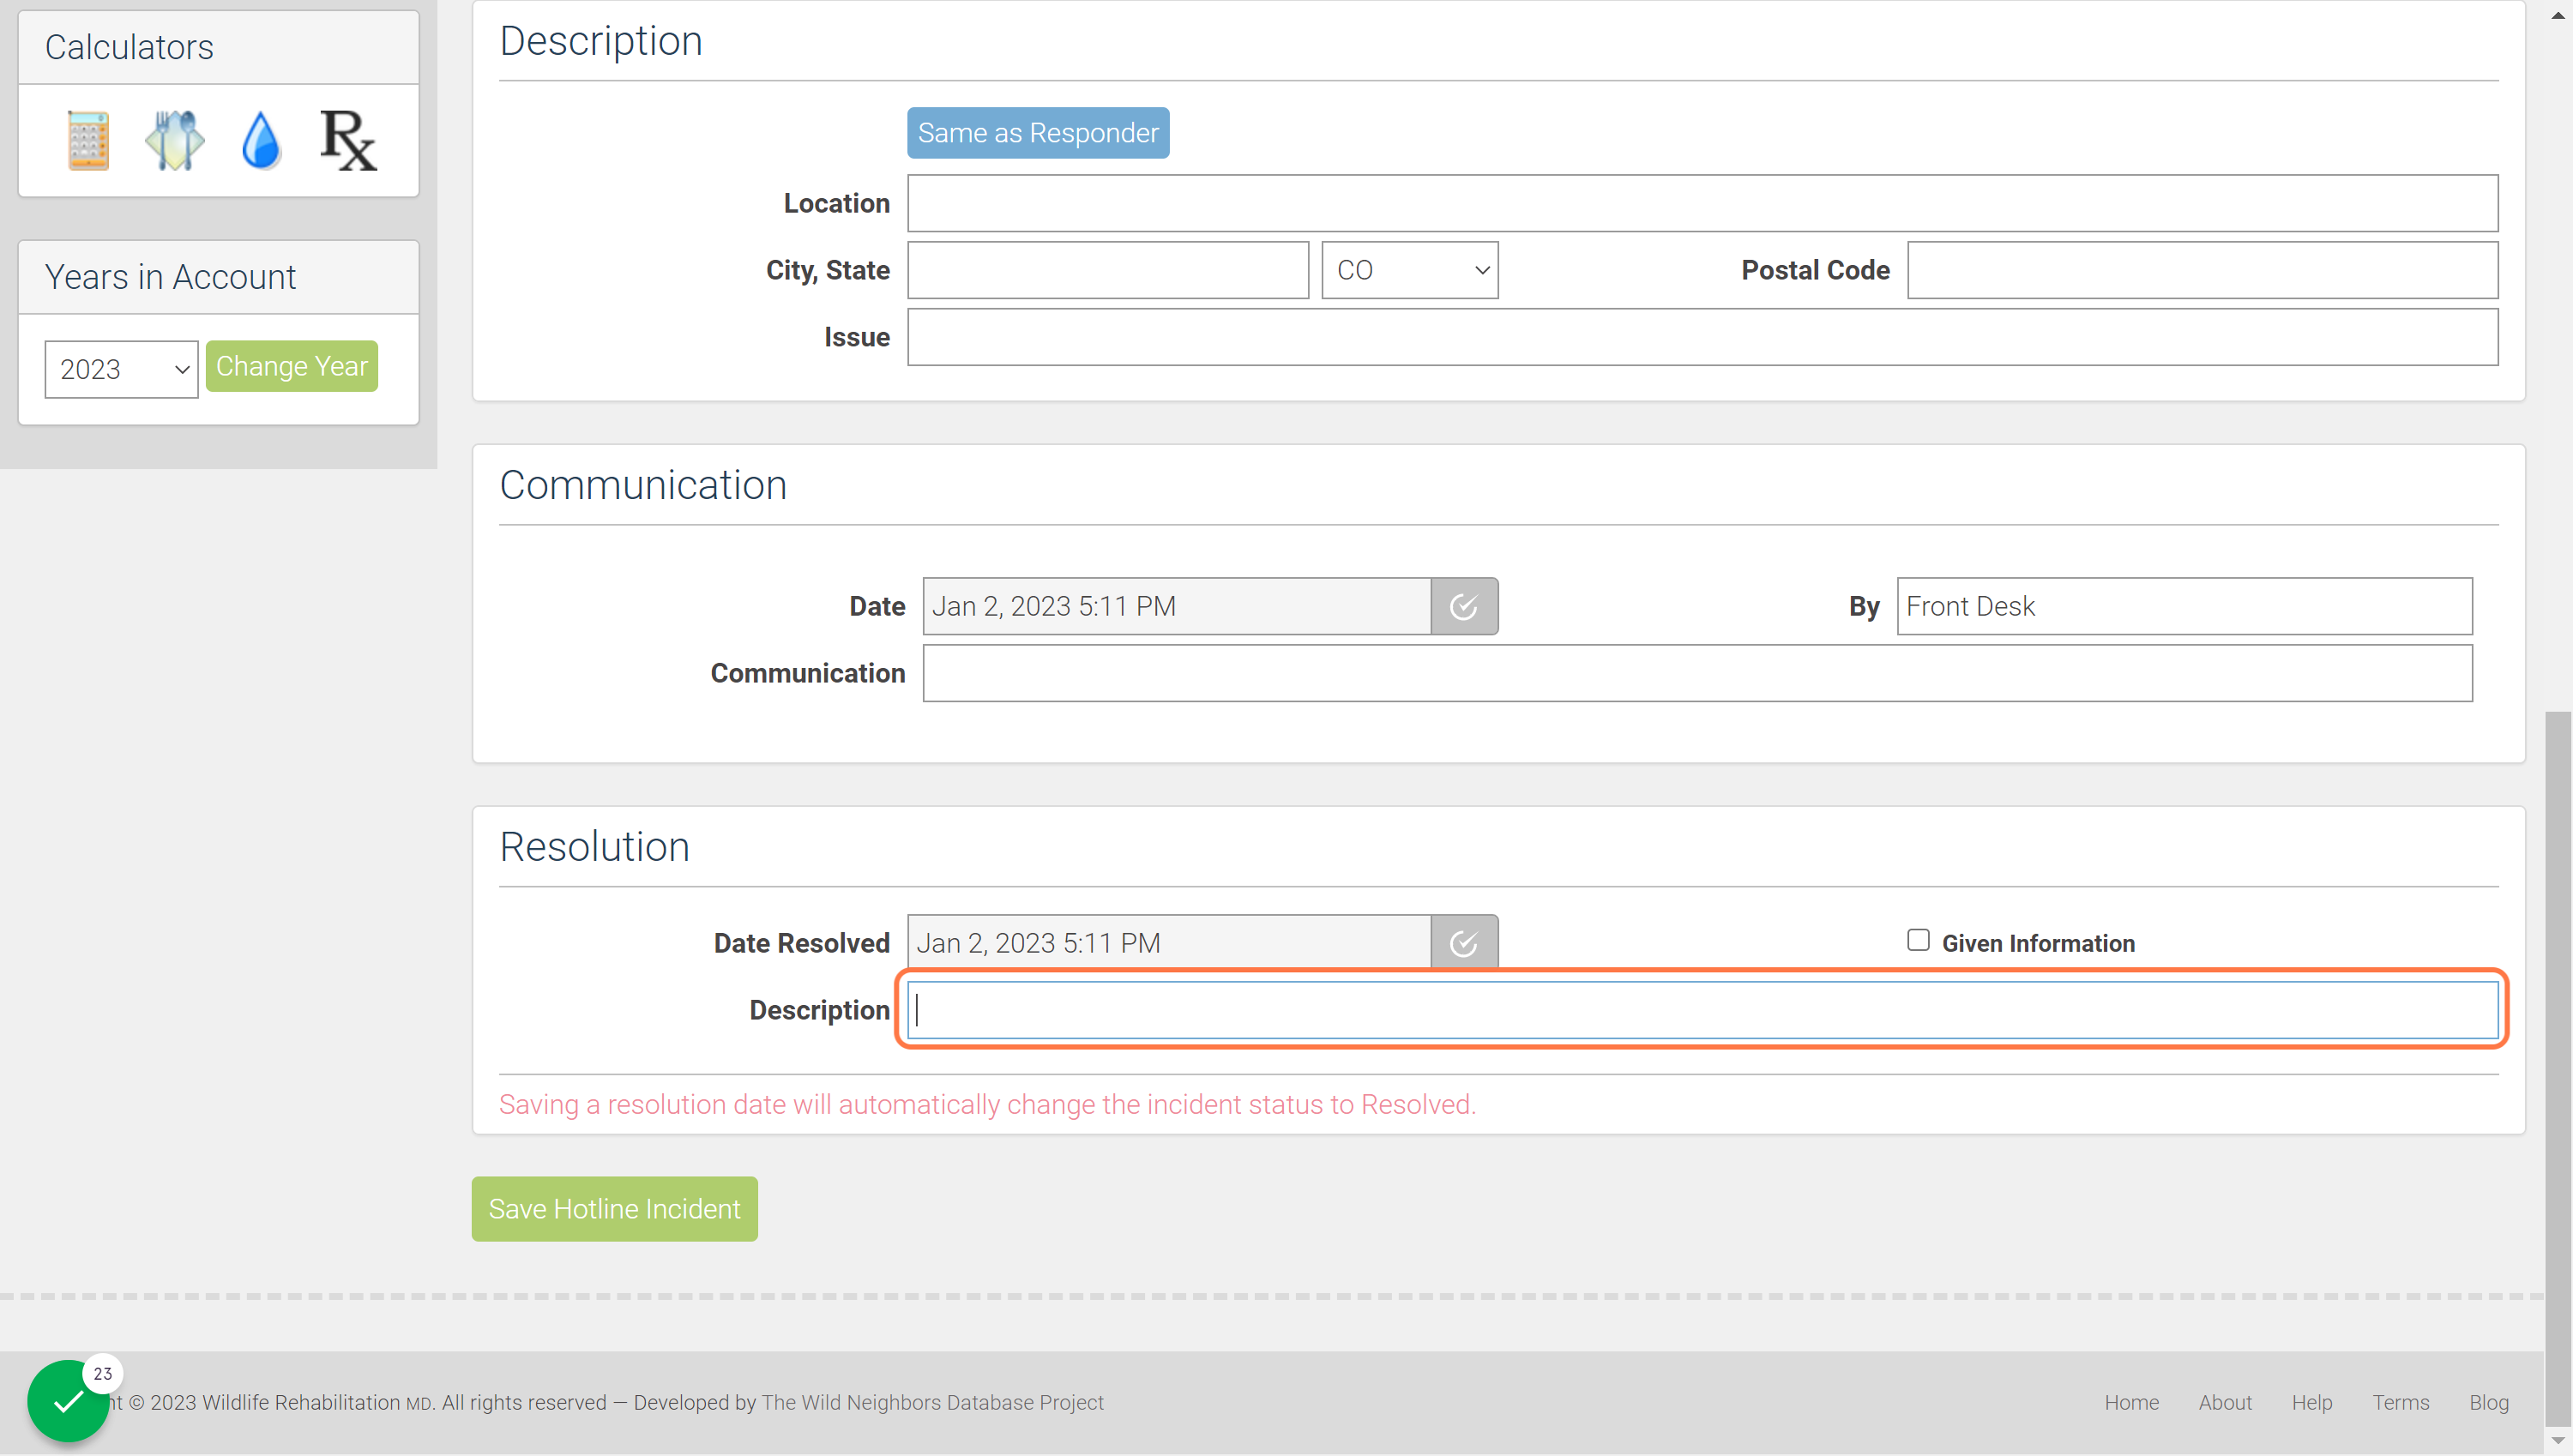Click the Date Resolved field
This screenshot has width=2573, height=1456.
point(1168,942)
